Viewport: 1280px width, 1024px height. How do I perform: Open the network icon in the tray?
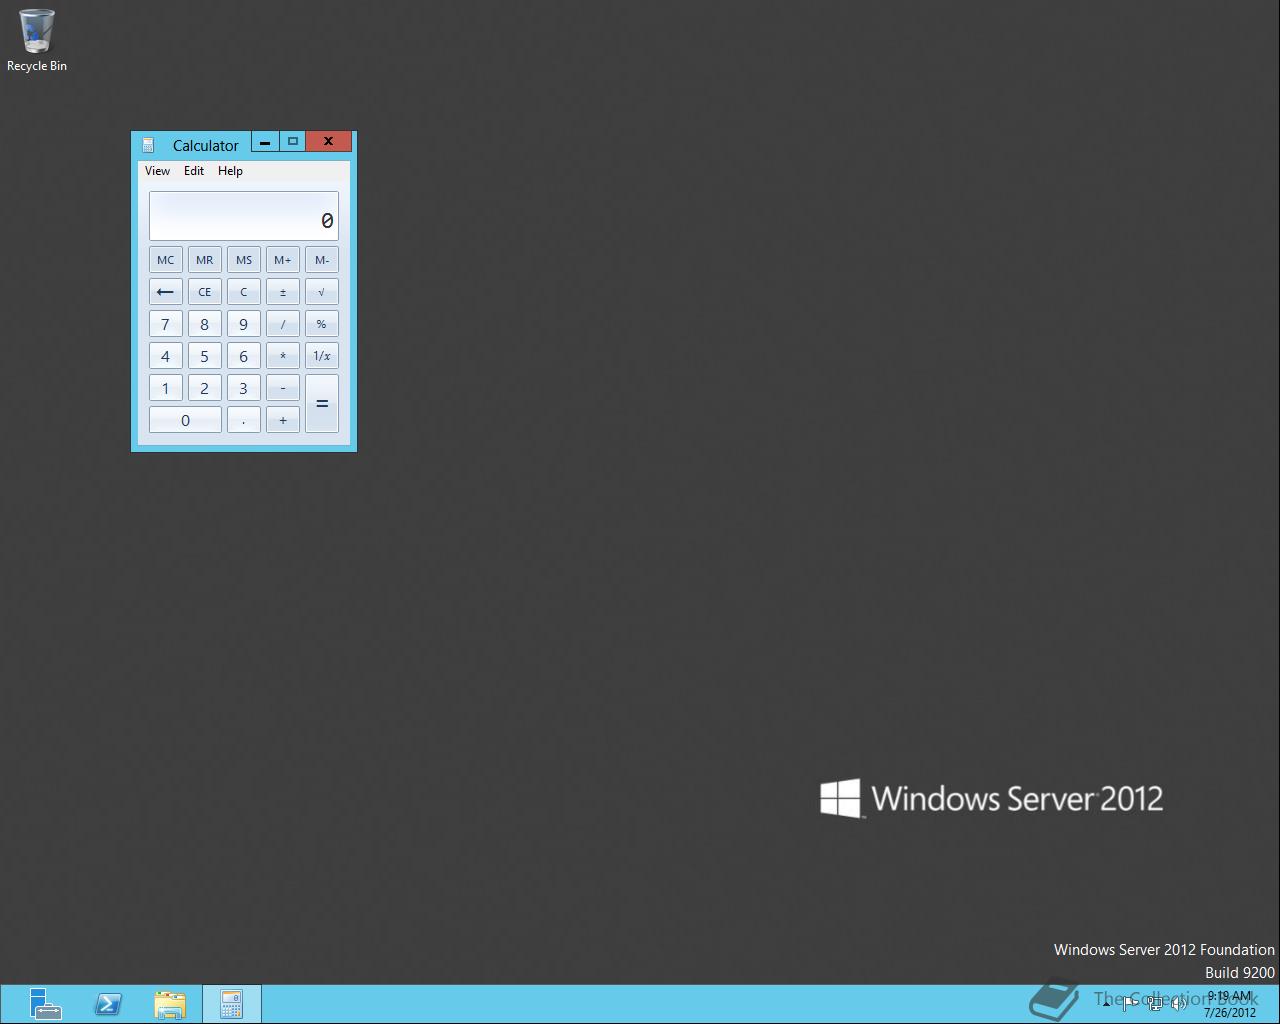coord(1155,1004)
